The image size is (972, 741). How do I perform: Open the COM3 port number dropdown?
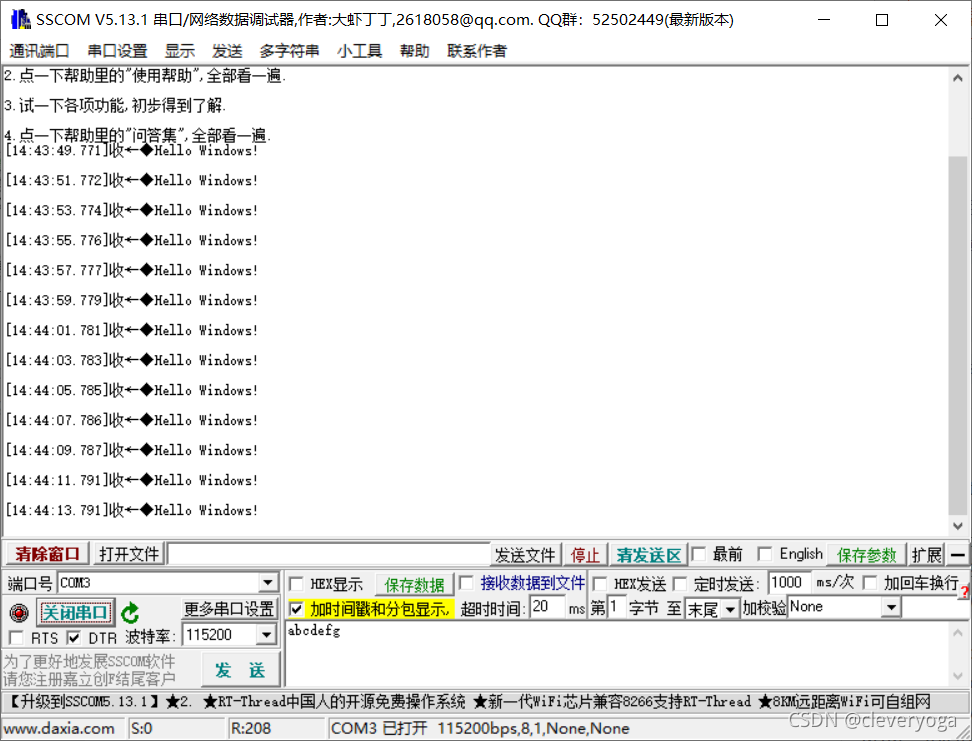(x=268, y=583)
